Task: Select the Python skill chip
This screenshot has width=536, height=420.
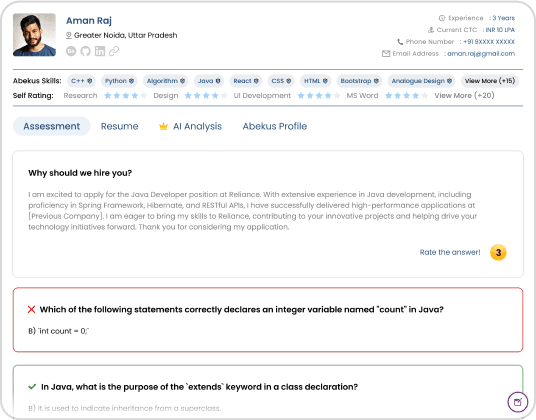Action: (119, 81)
